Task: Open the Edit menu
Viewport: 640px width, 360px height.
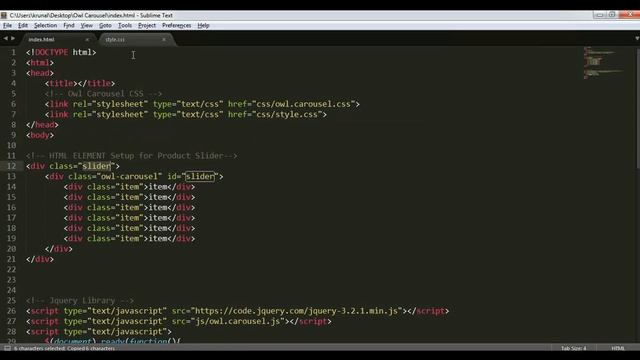Action: tap(23, 25)
